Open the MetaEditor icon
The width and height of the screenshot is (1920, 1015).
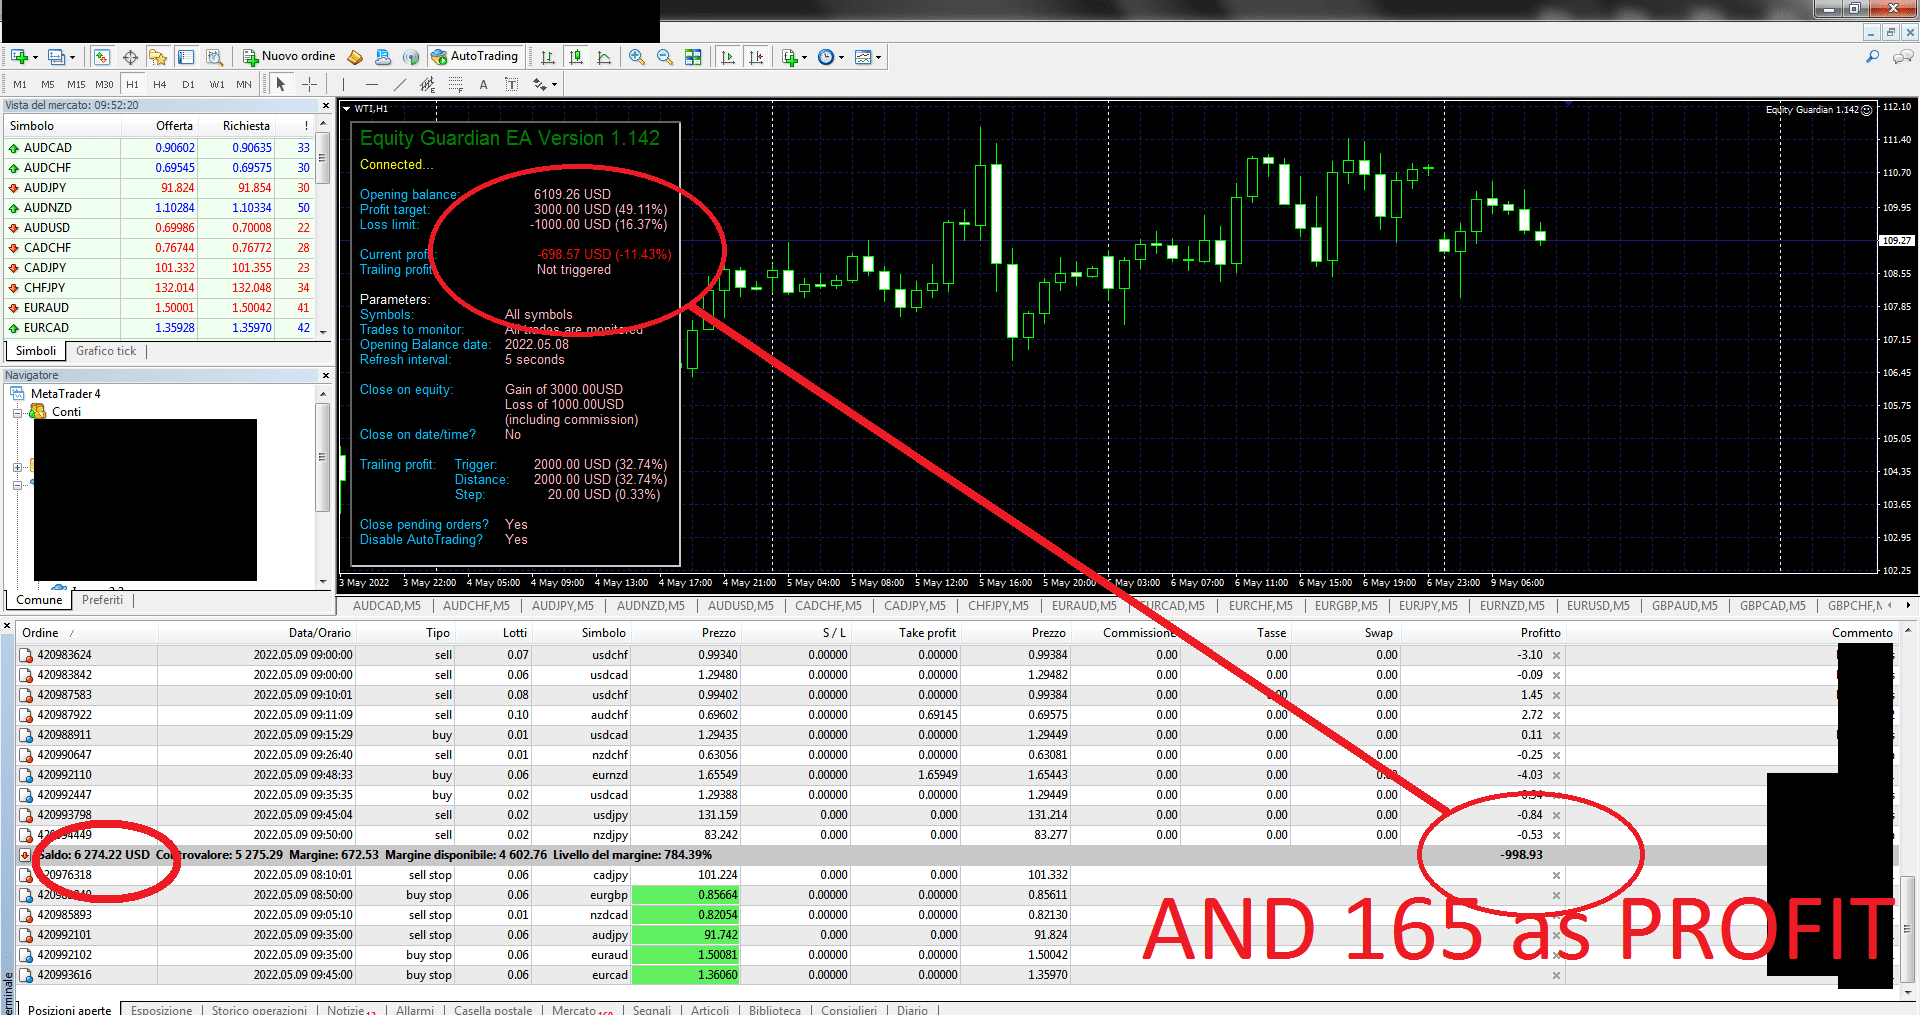click(355, 57)
